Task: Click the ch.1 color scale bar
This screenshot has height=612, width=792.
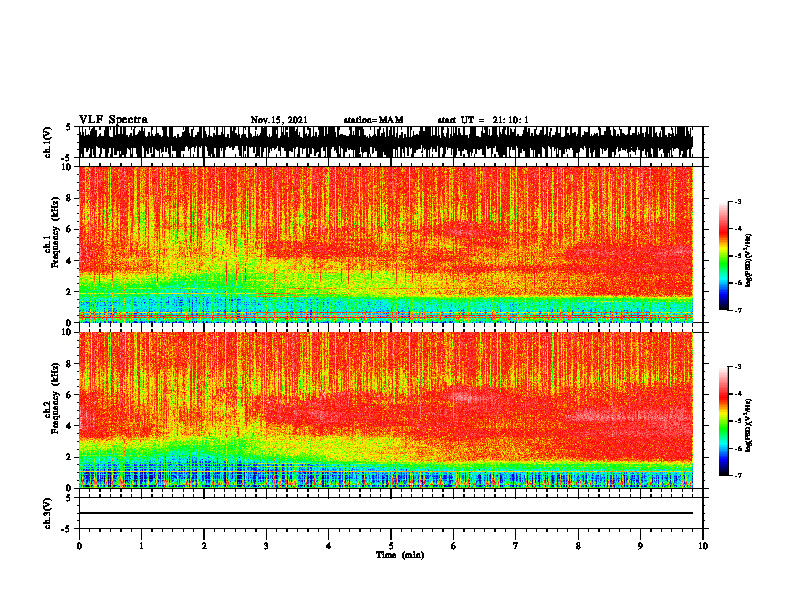Action: point(723,256)
